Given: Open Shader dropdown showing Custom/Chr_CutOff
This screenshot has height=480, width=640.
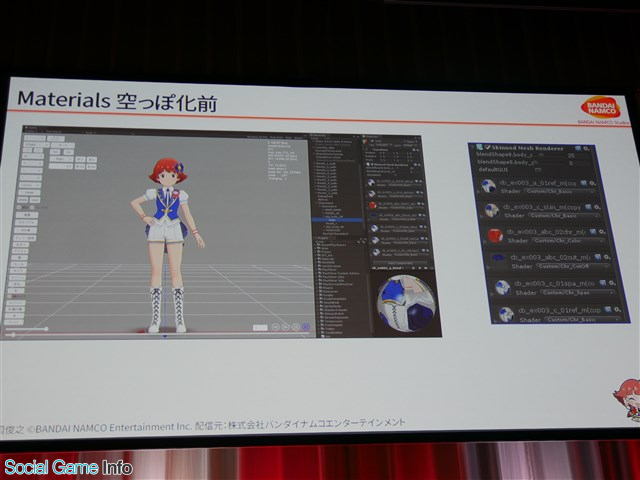Looking at the screenshot, I should [x=573, y=266].
